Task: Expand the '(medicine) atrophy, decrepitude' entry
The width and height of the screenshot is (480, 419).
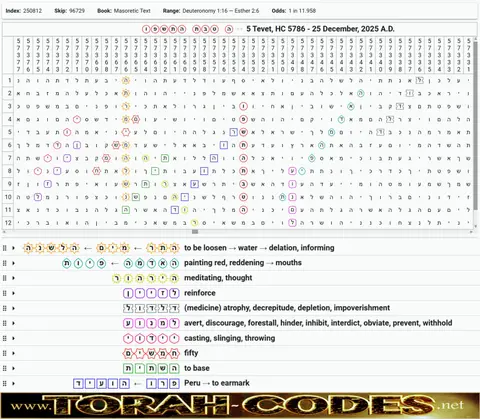Action: 13,308
